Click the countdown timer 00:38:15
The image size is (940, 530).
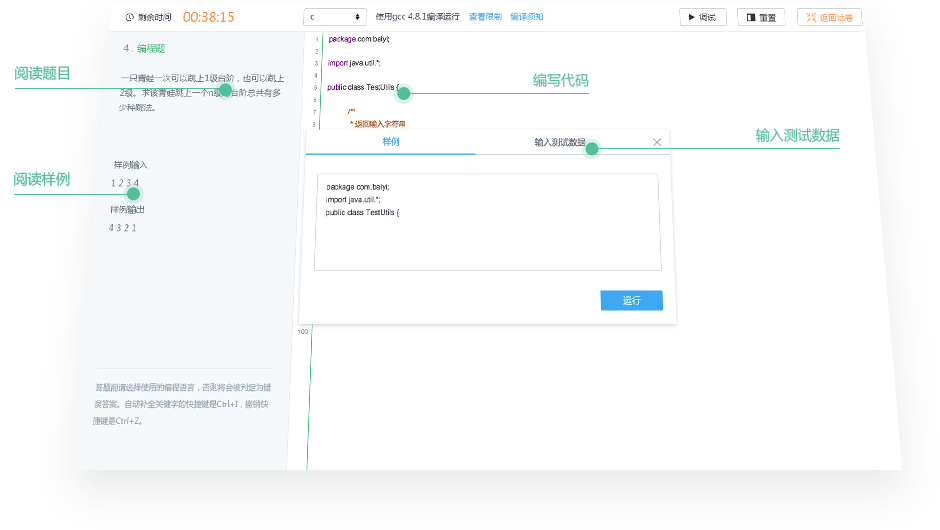click(x=208, y=17)
